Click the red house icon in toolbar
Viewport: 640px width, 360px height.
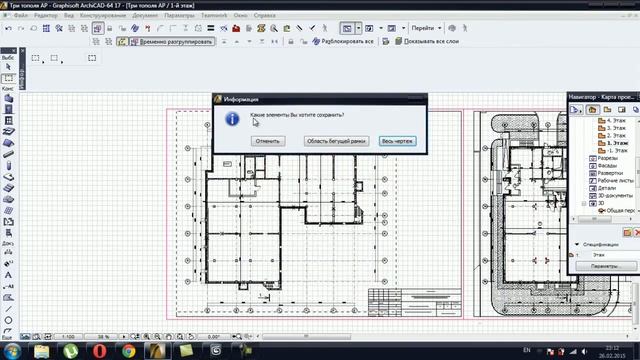pos(236,29)
